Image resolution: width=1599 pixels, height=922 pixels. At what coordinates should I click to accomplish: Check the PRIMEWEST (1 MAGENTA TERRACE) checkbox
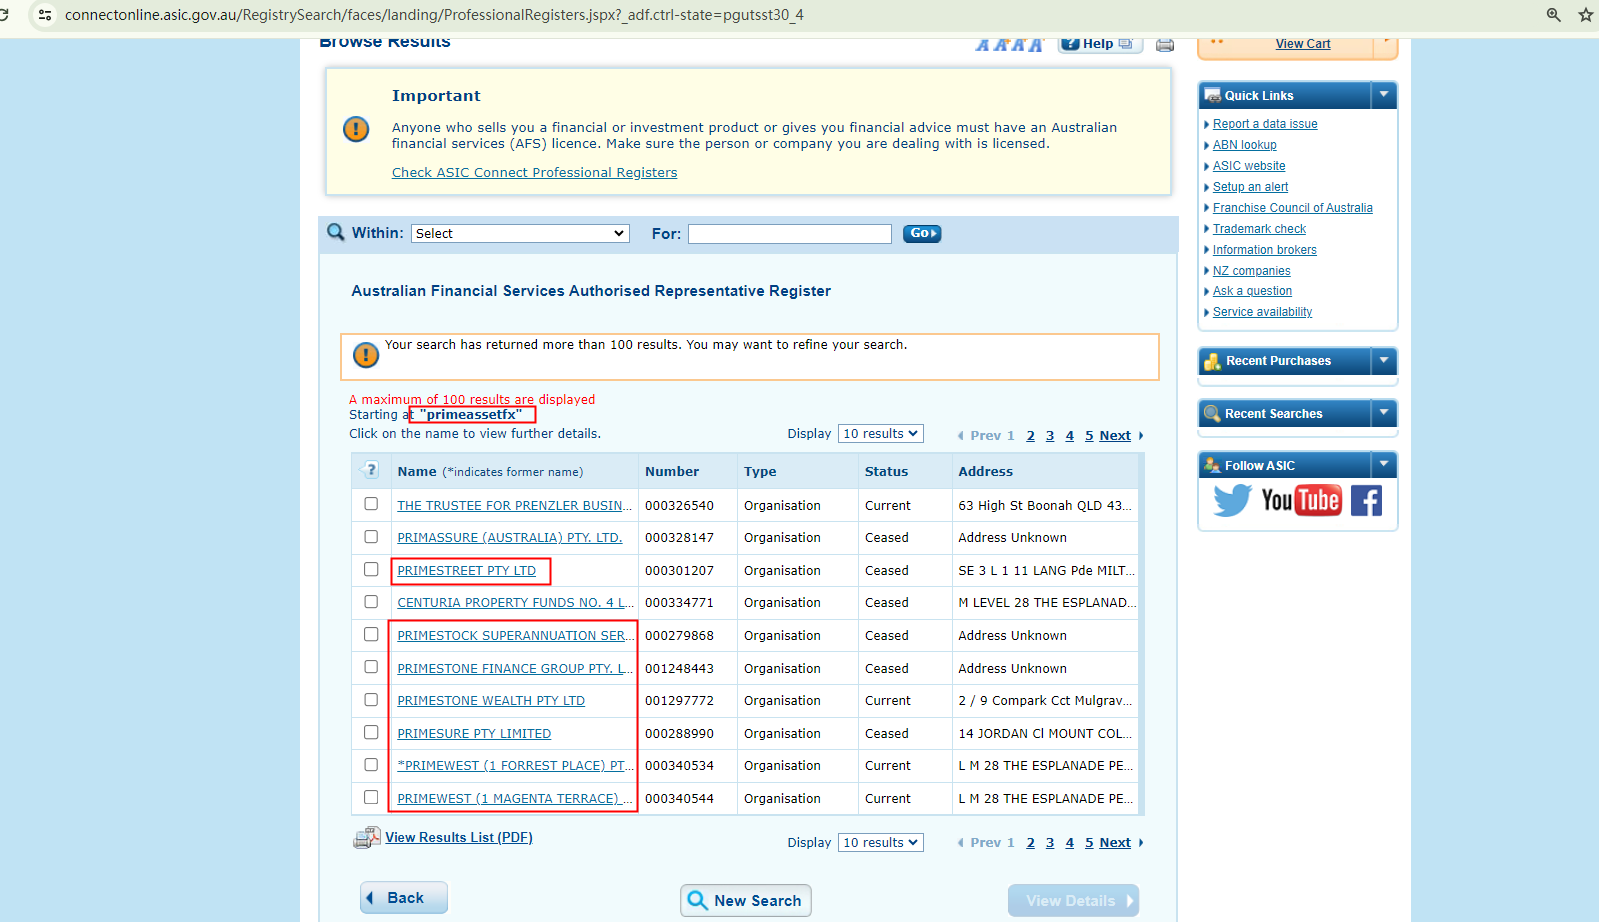click(371, 797)
